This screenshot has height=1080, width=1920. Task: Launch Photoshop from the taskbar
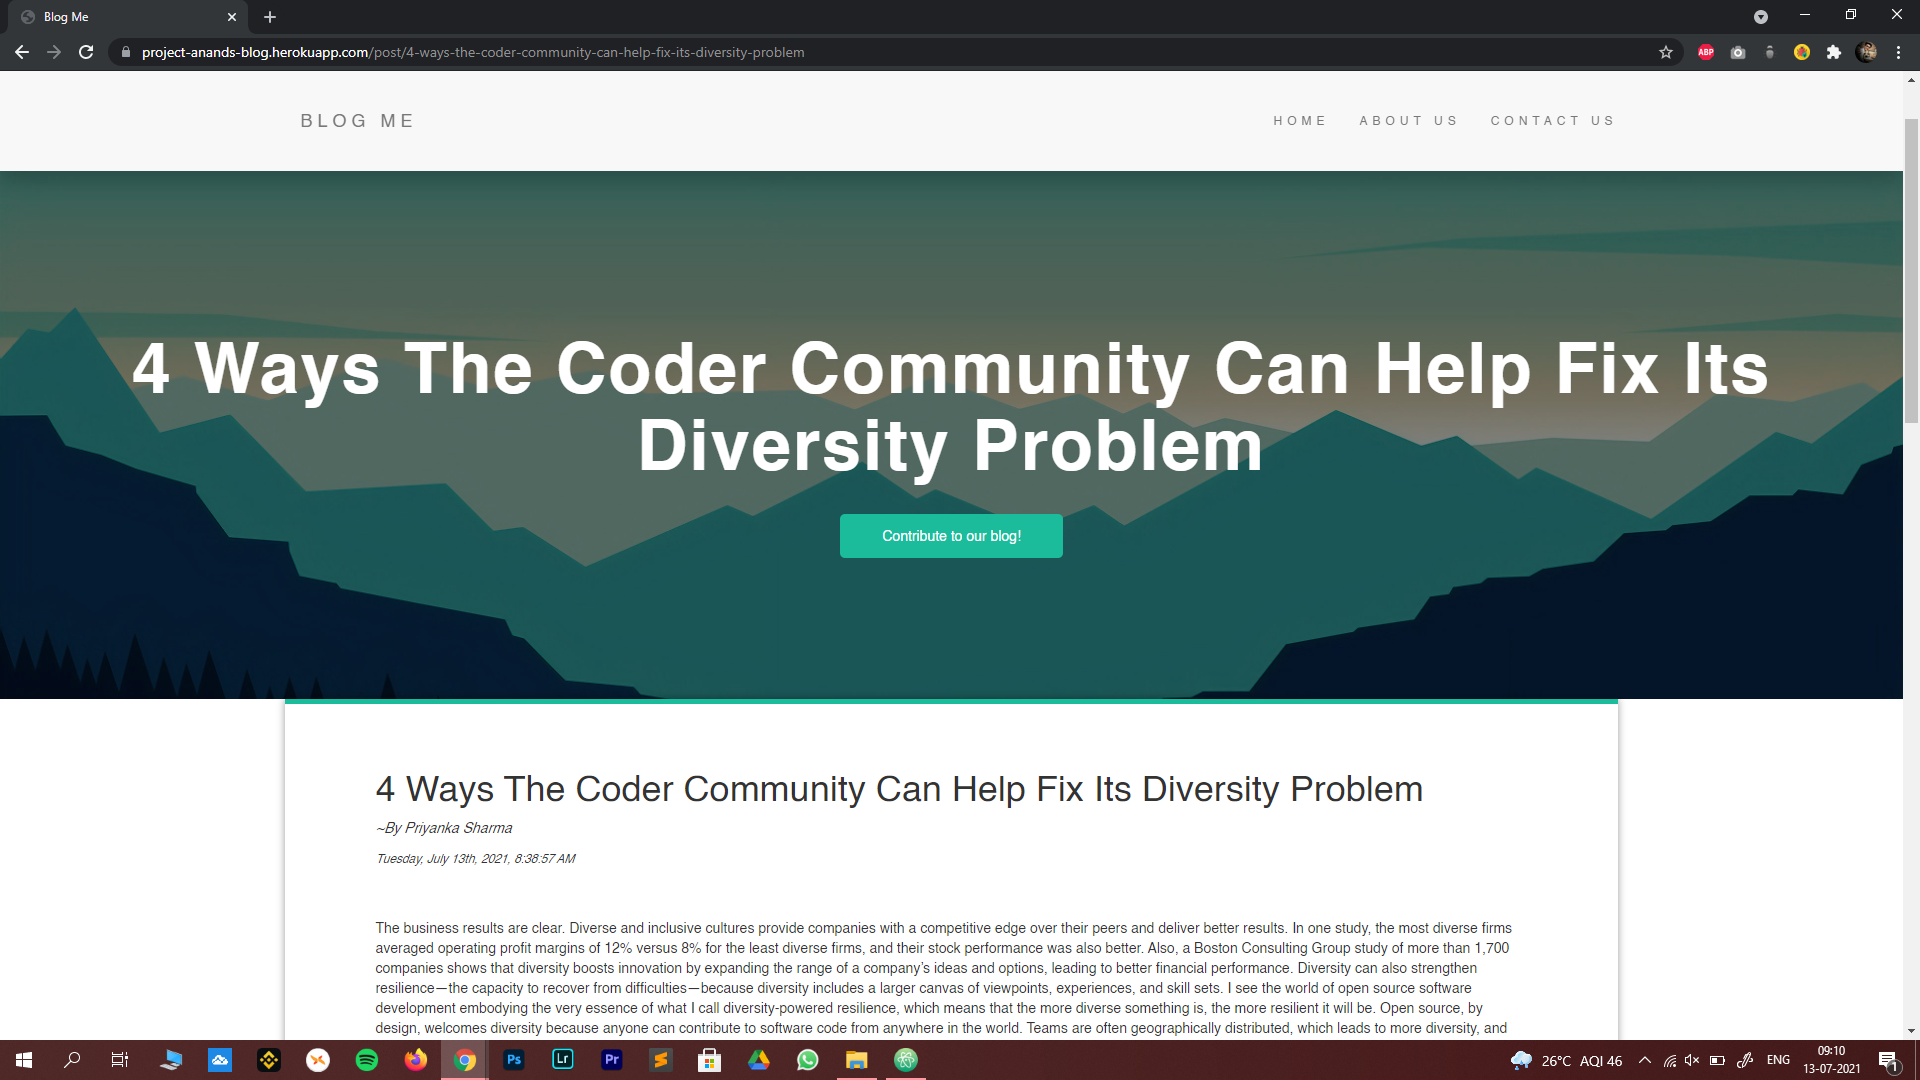[514, 1060]
